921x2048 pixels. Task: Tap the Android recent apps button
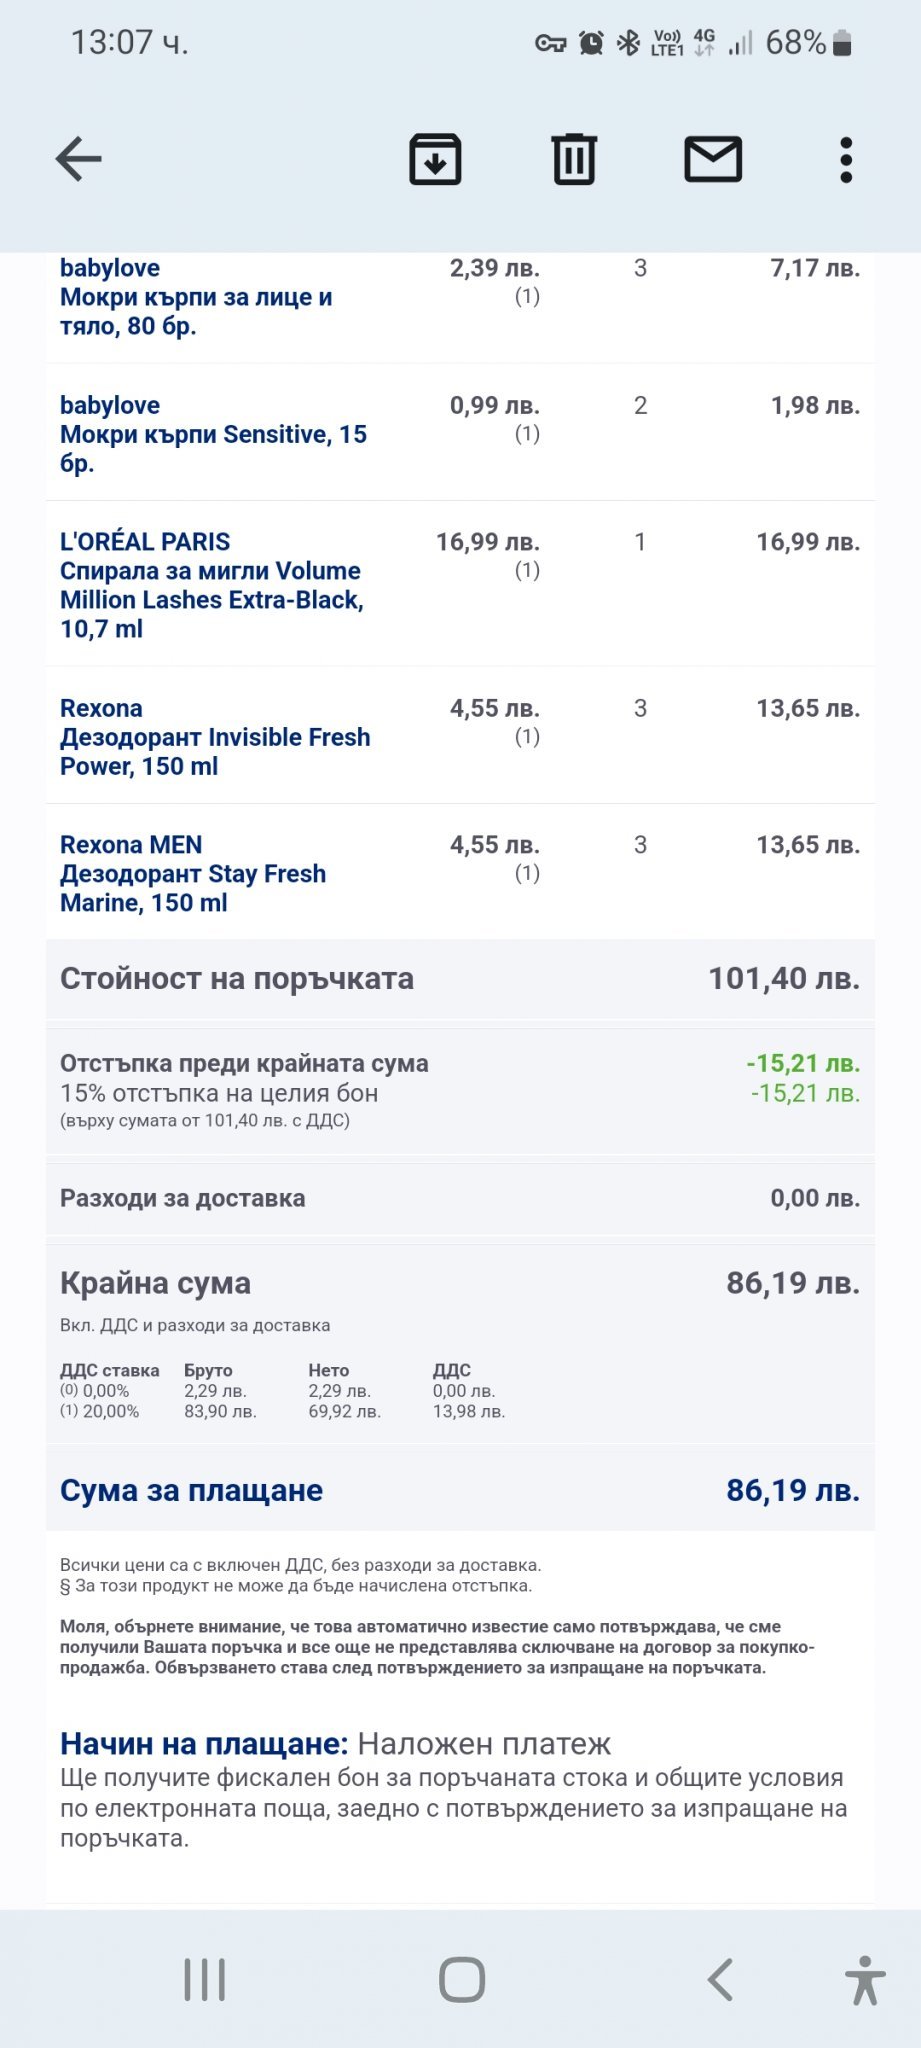pyautogui.click(x=205, y=1979)
